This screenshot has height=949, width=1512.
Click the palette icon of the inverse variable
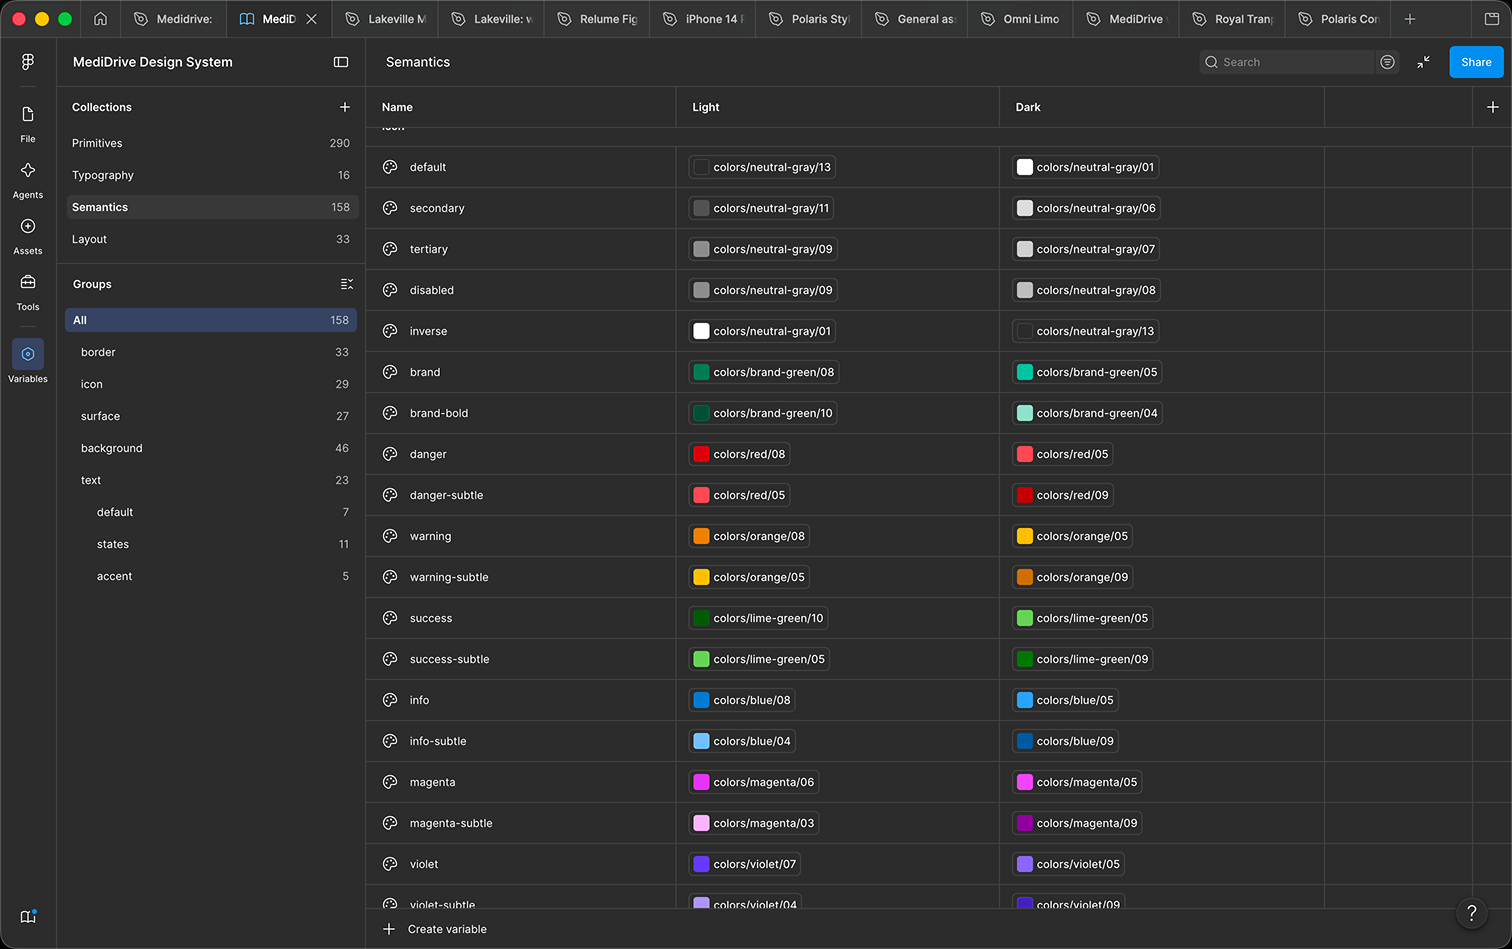(x=390, y=331)
